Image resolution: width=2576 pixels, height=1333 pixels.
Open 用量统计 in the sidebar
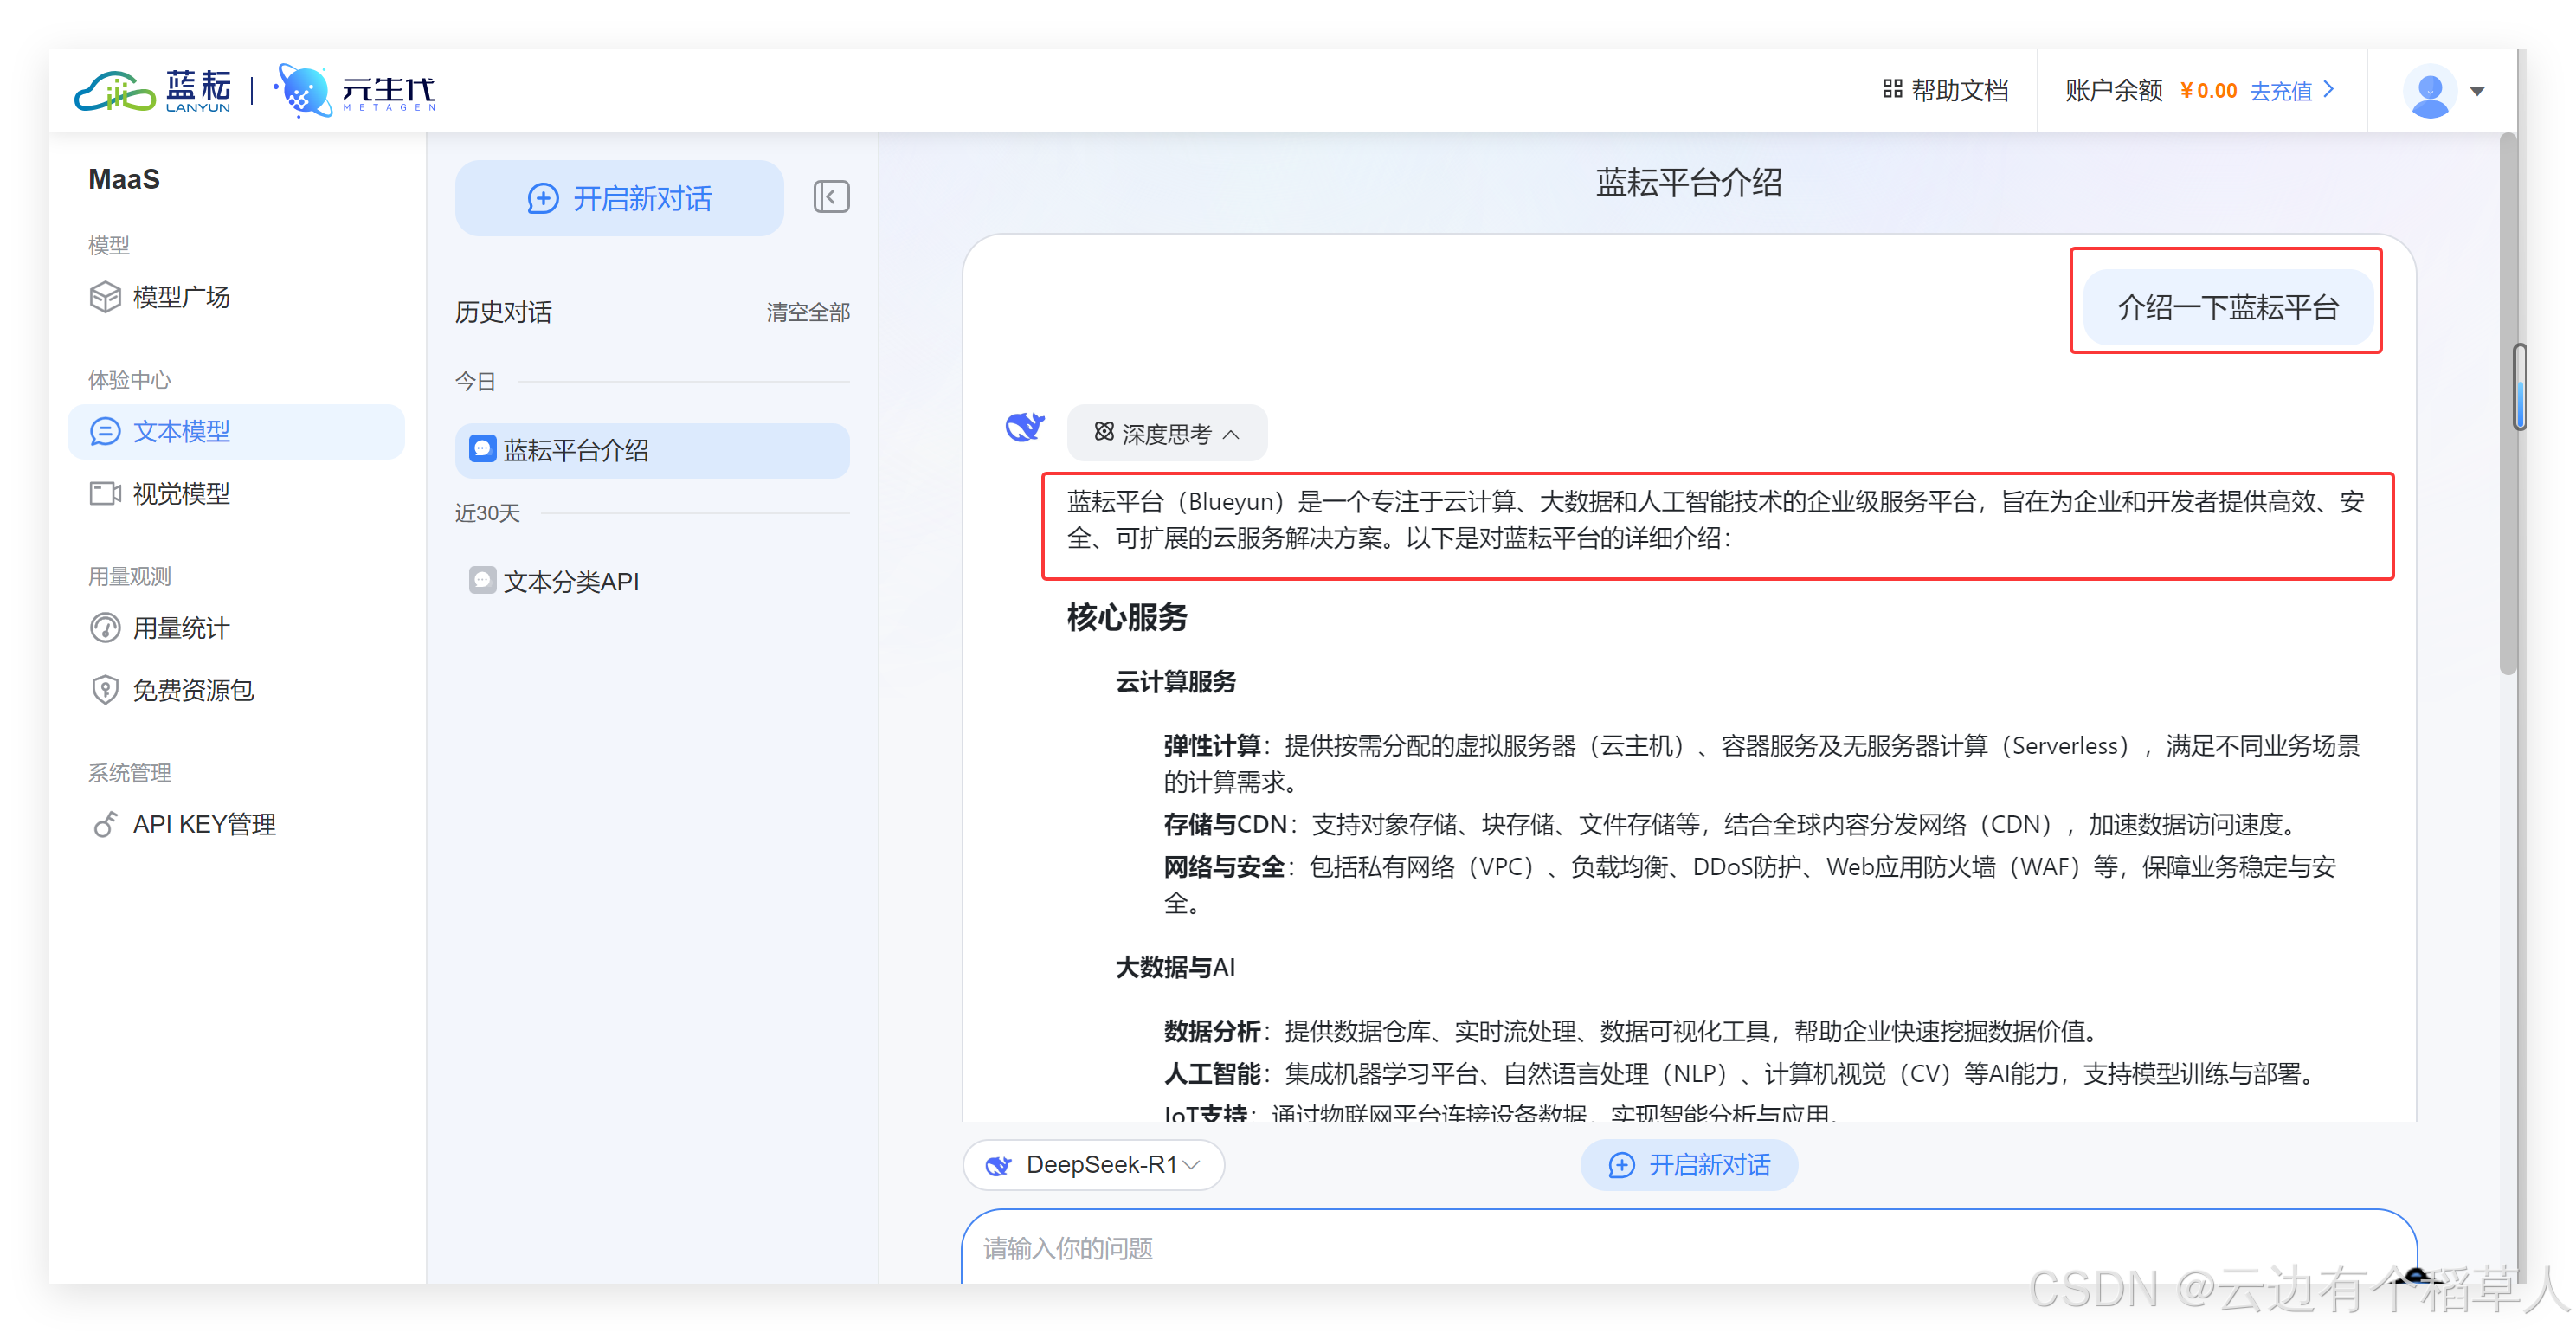[180, 628]
